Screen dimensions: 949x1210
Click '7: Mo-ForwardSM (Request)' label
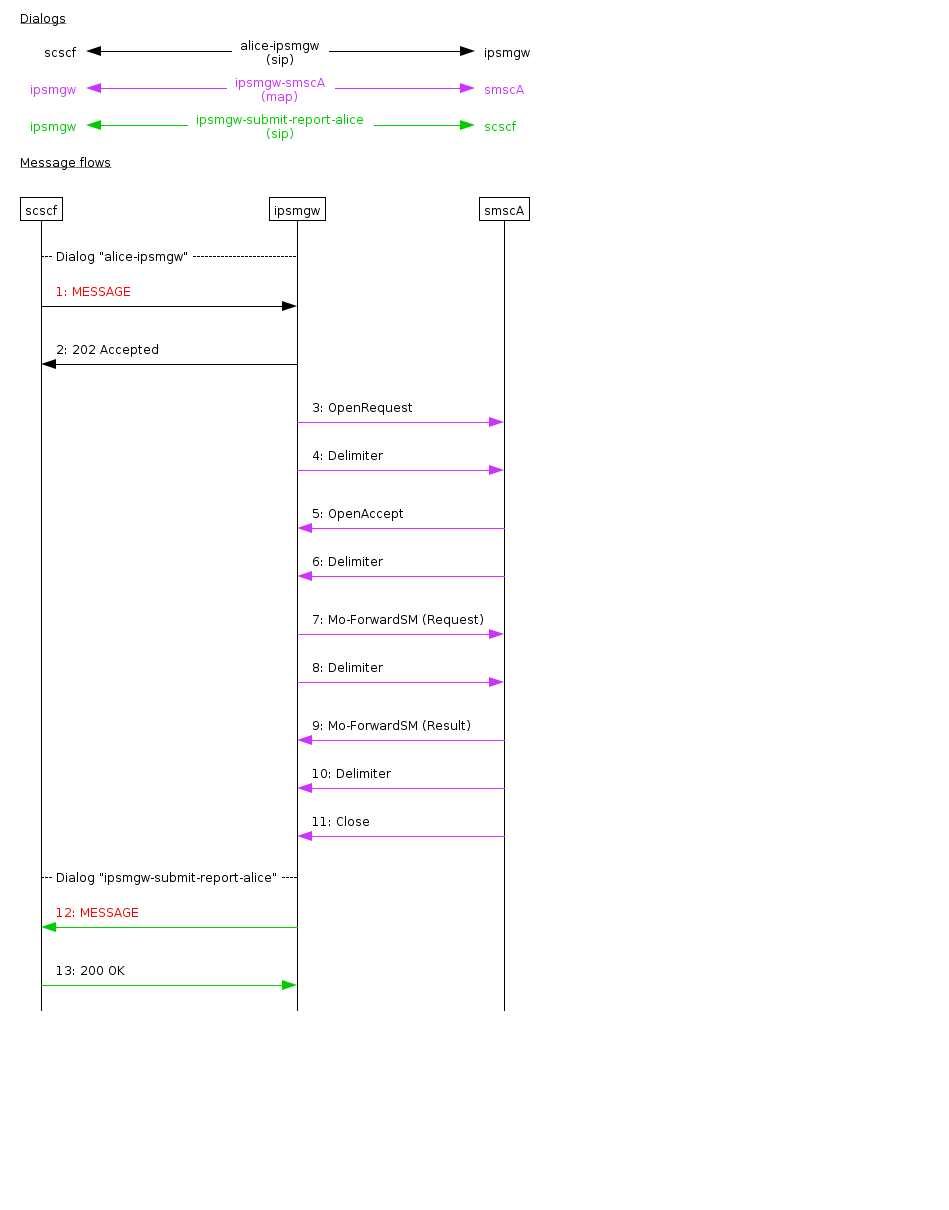point(397,620)
